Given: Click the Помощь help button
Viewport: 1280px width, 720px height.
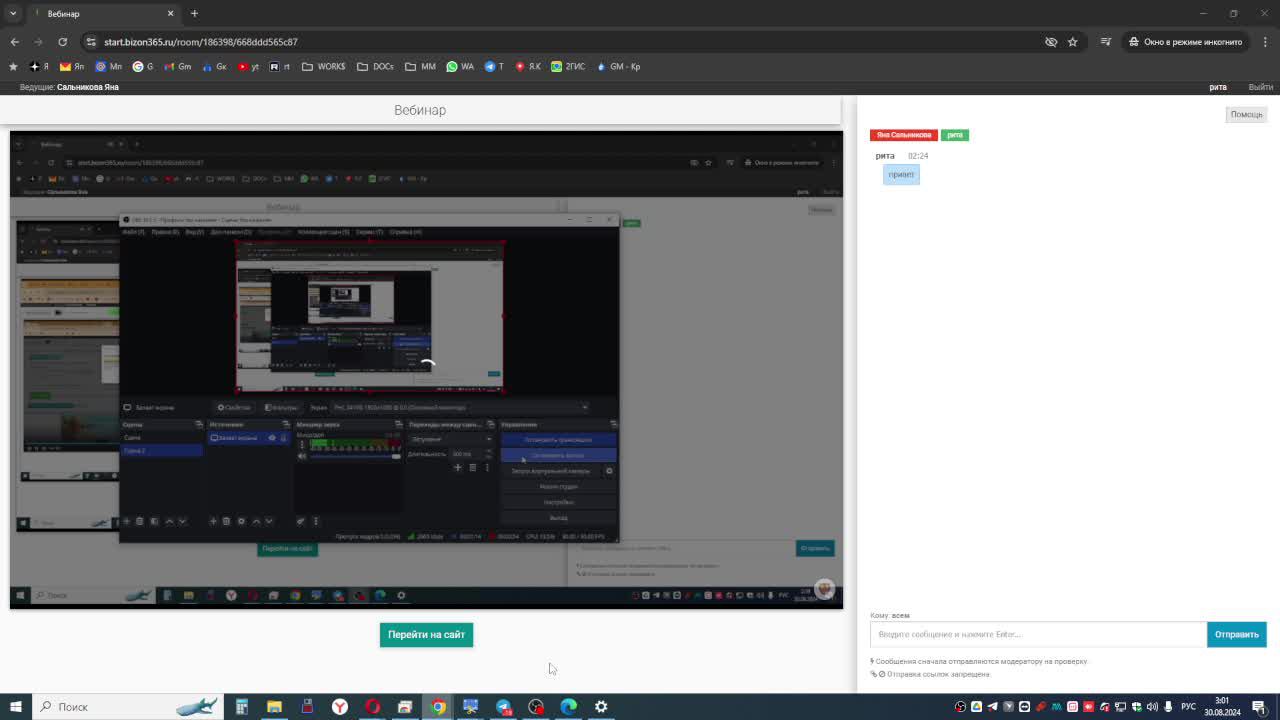Looking at the screenshot, I should coord(1246,115).
